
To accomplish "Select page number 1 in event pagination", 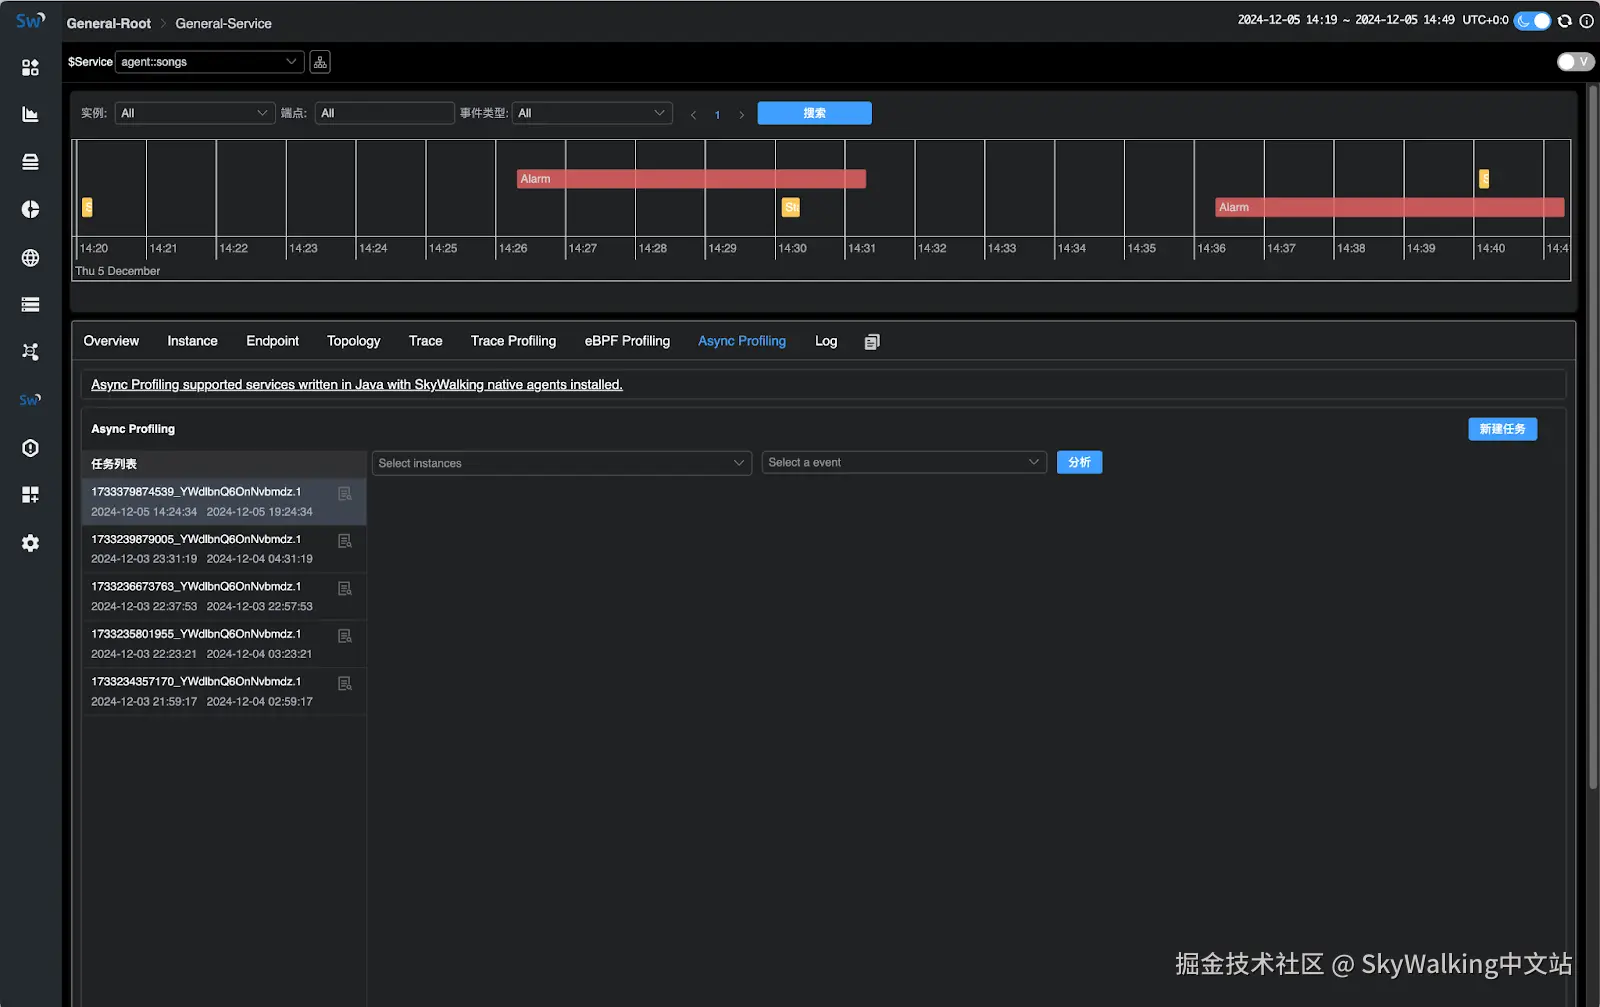I will pyautogui.click(x=717, y=115).
